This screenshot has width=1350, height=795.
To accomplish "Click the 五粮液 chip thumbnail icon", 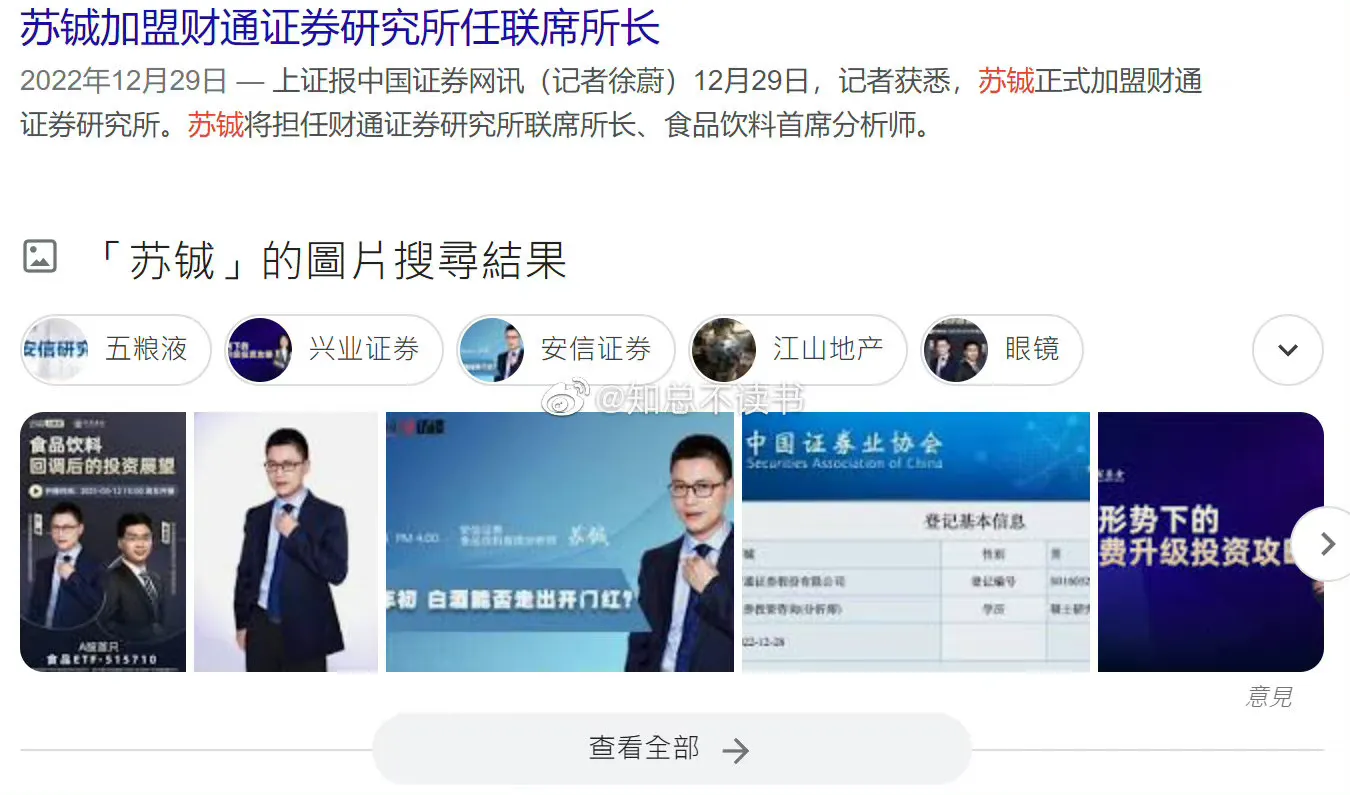I will [x=55, y=350].
